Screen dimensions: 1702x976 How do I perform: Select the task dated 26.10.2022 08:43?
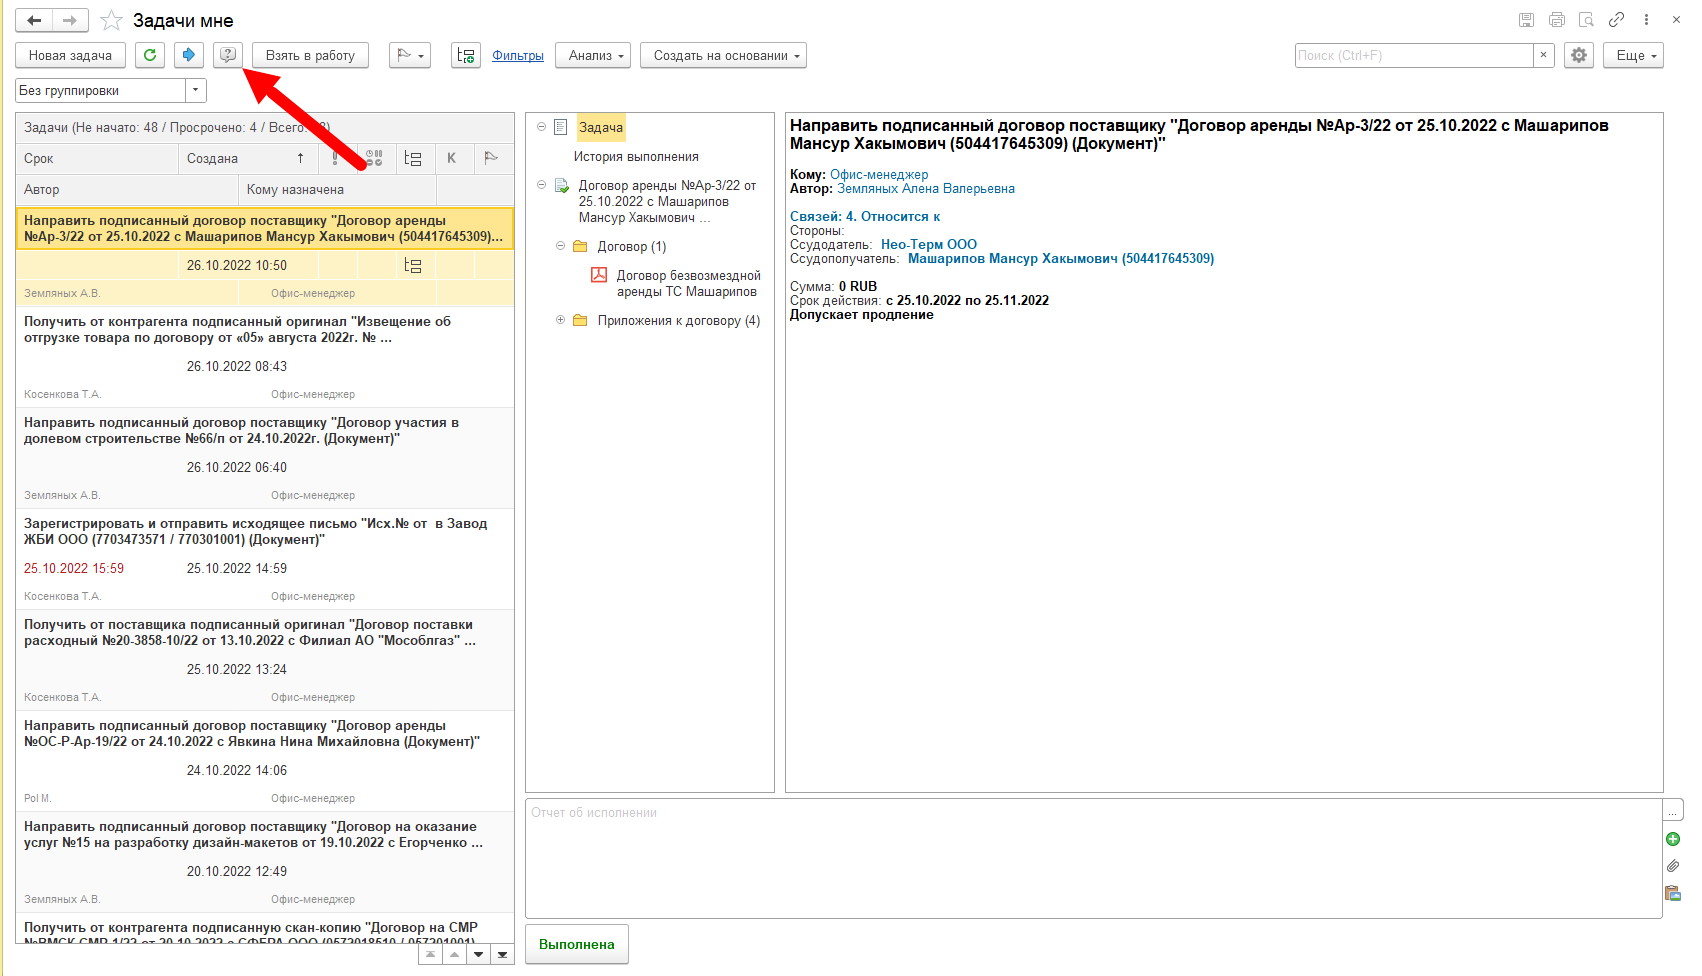tap(265, 356)
